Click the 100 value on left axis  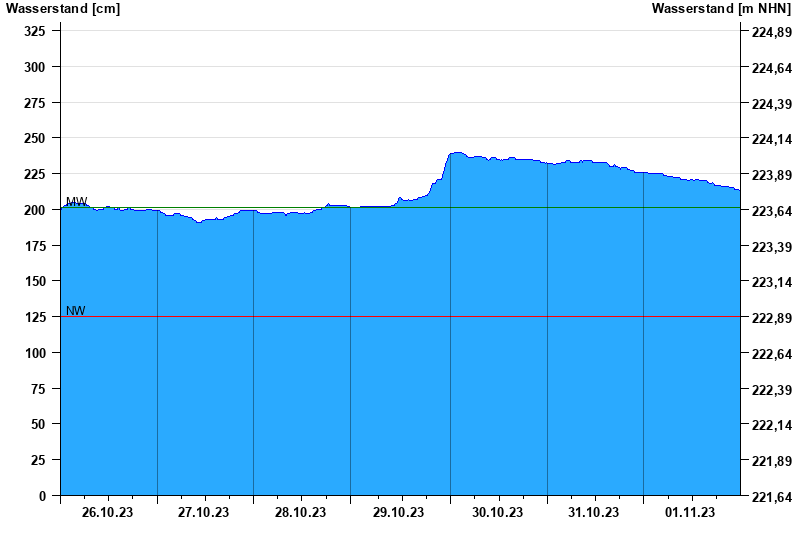tap(35, 353)
